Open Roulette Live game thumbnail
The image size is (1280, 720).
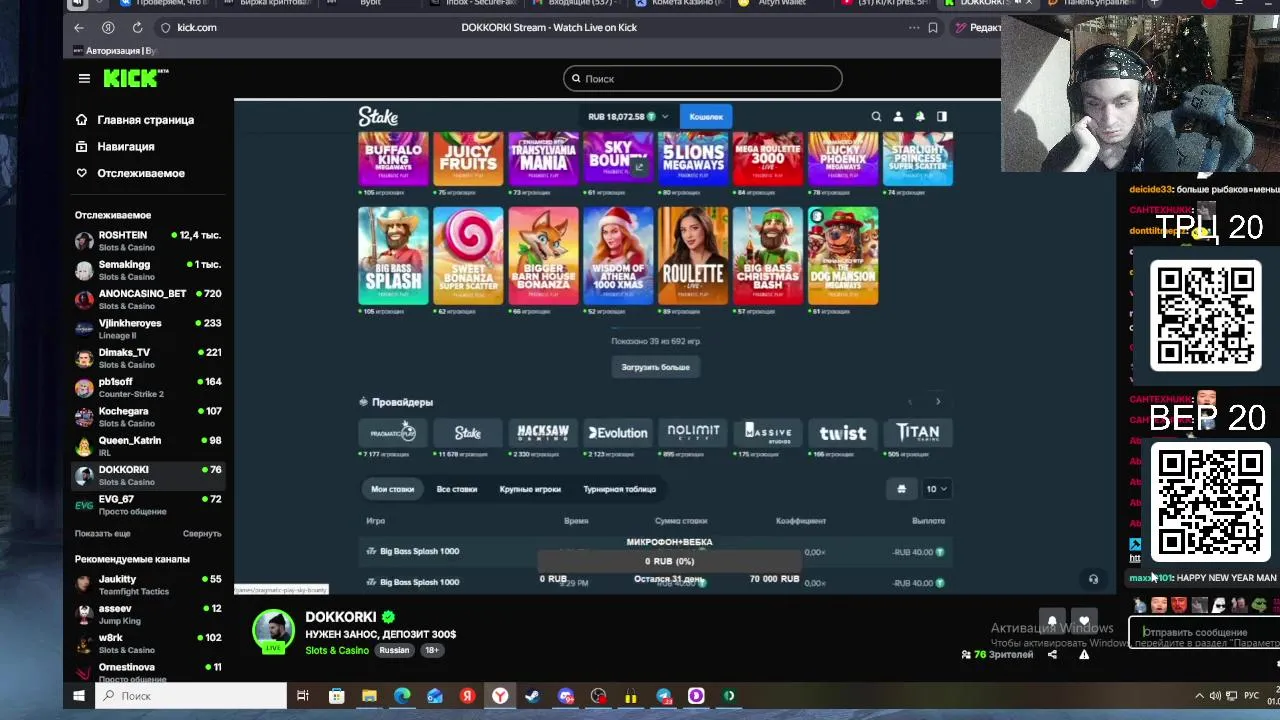(693, 255)
